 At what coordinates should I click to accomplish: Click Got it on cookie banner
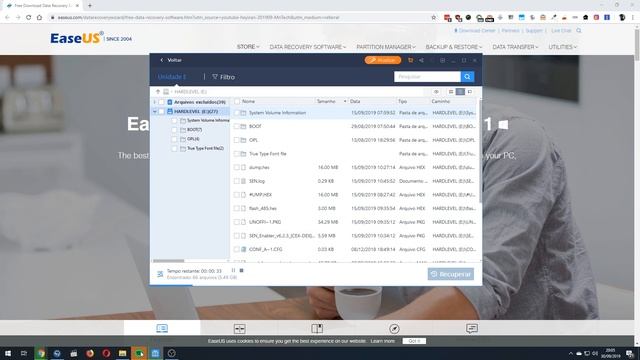(x=414, y=341)
